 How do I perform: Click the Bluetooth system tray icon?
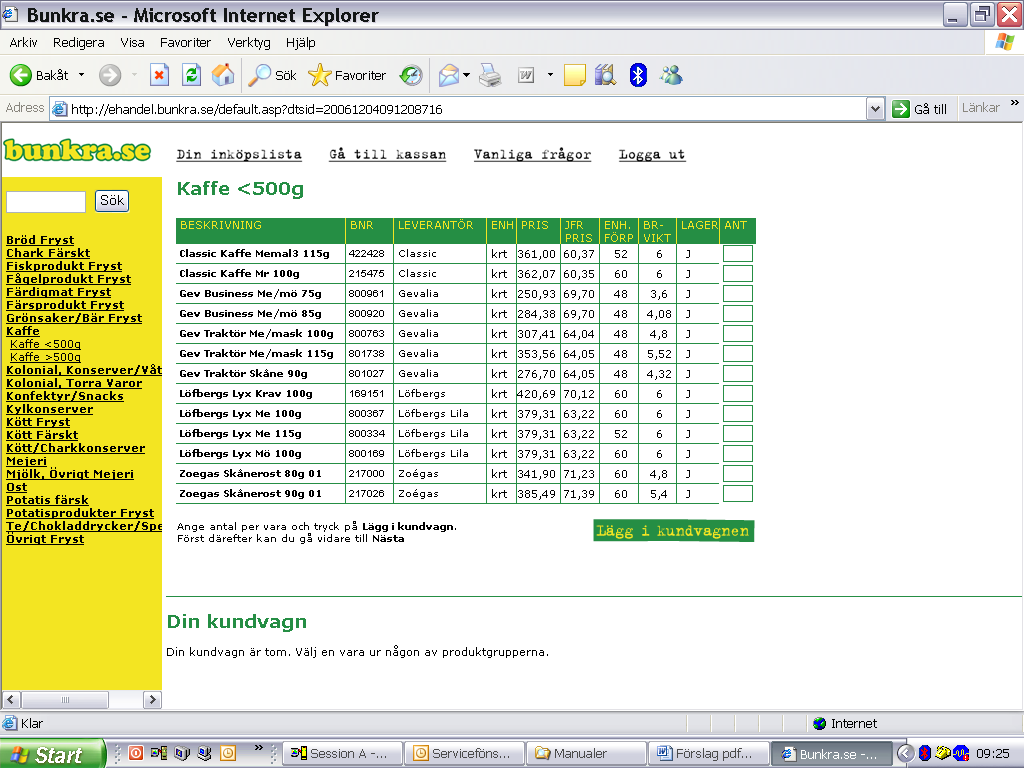click(925, 754)
